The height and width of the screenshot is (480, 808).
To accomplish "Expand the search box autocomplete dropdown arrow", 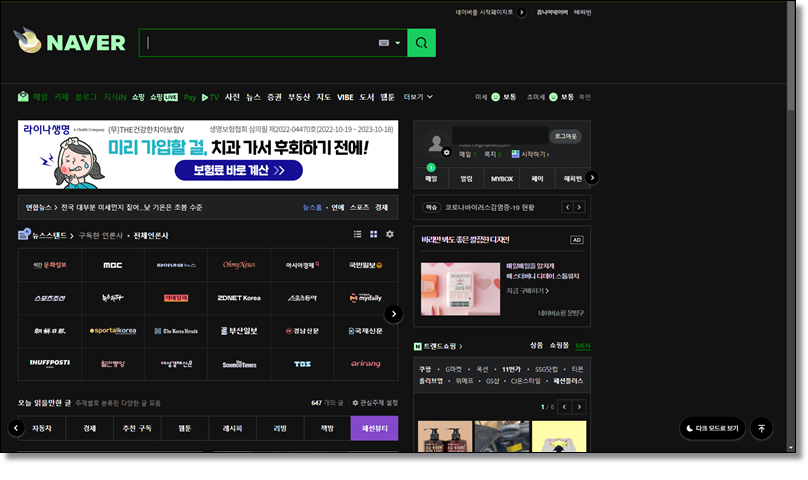I will click(x=397, y=43).
